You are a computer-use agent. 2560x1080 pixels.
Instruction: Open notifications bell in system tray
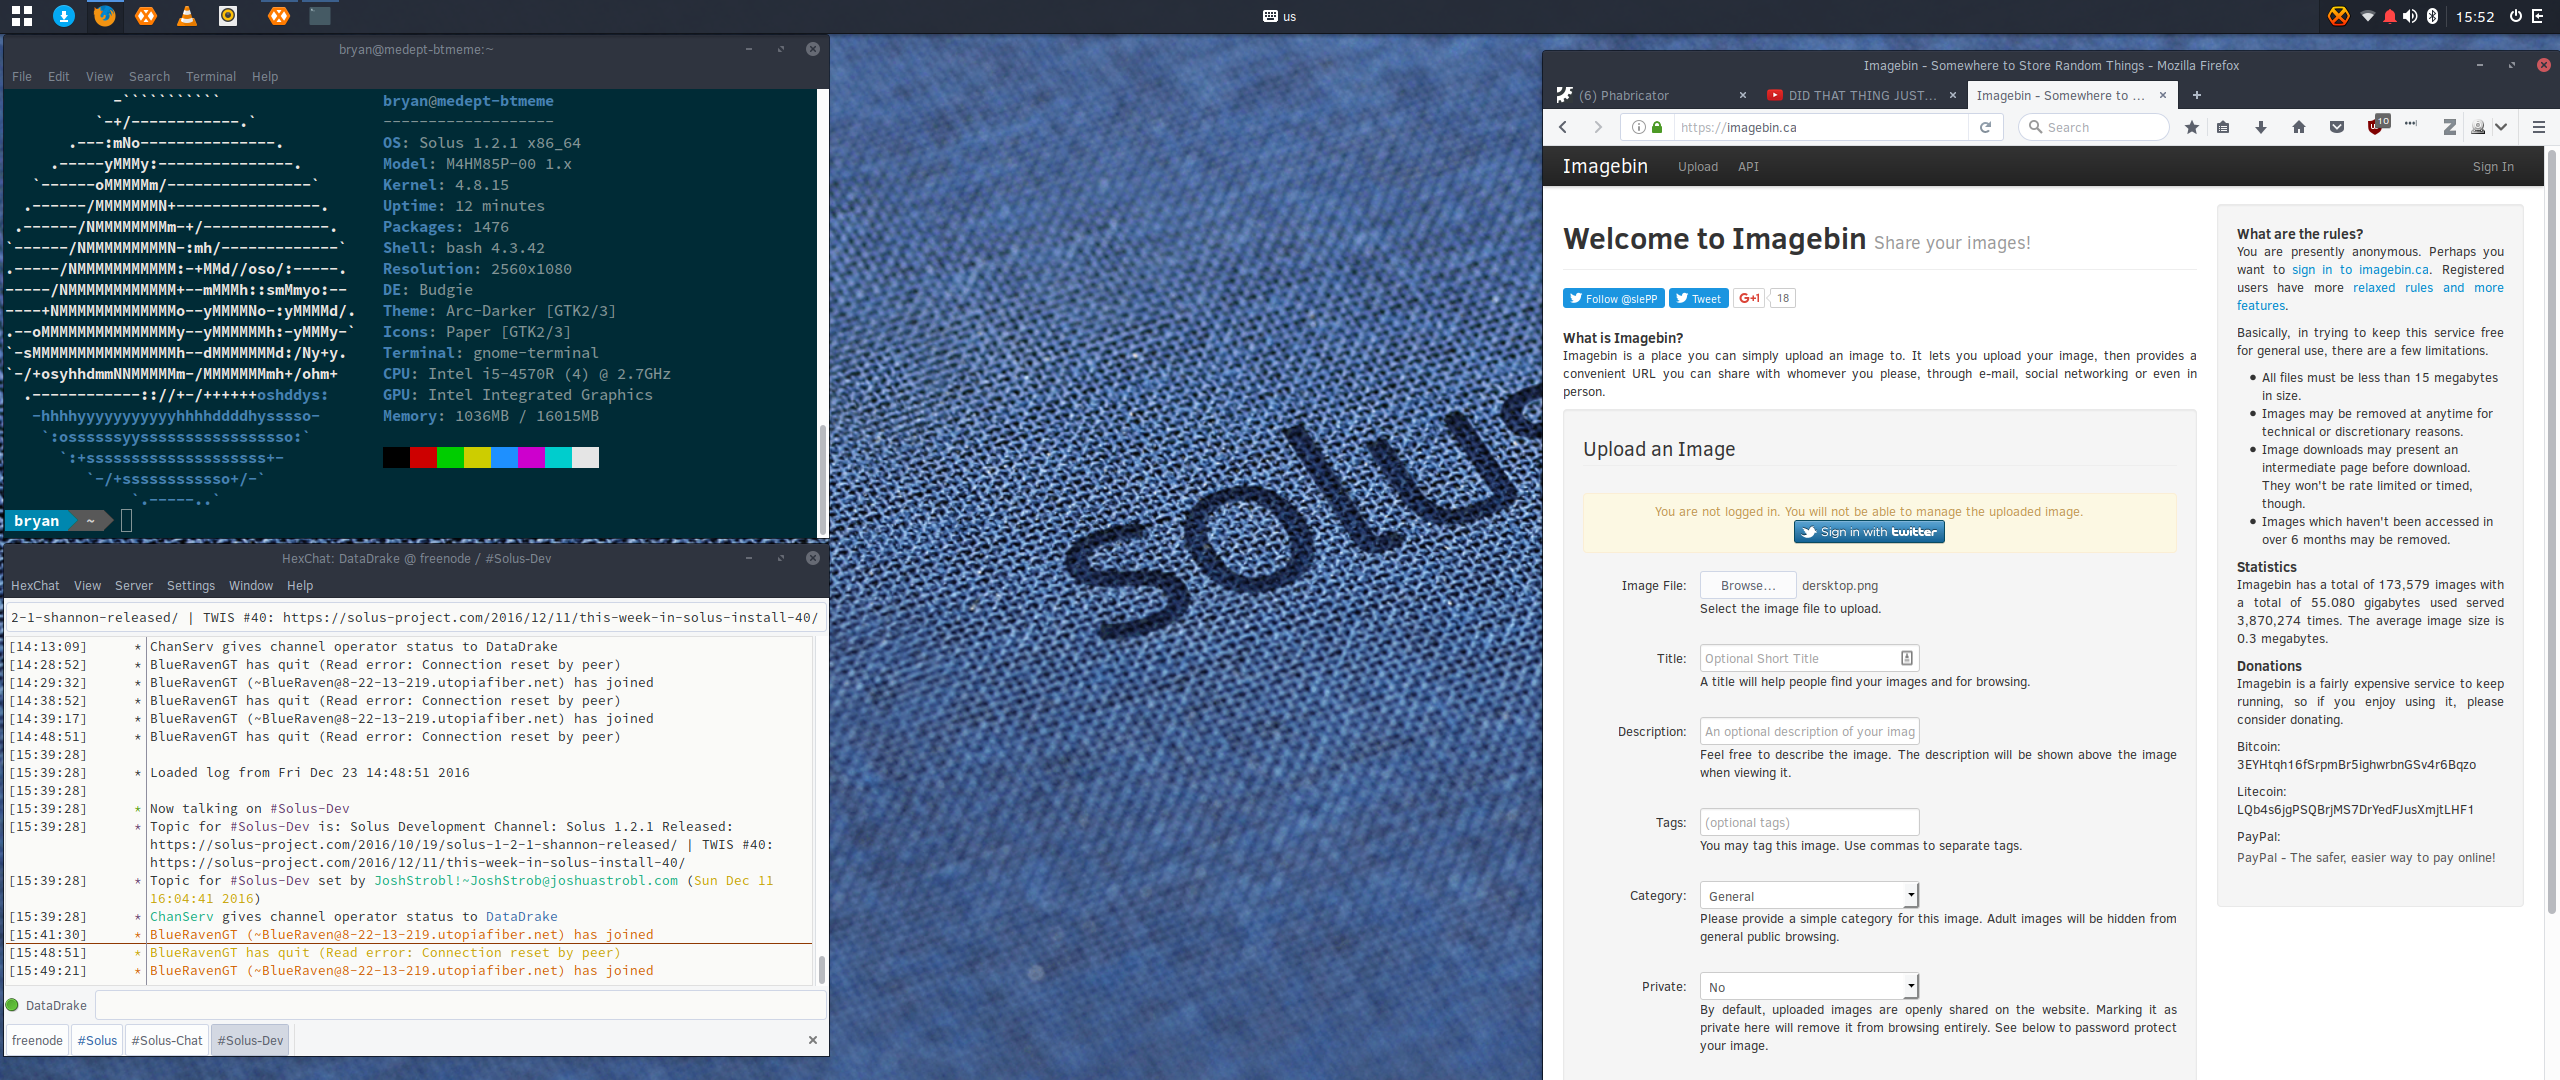pos(2389,16)
